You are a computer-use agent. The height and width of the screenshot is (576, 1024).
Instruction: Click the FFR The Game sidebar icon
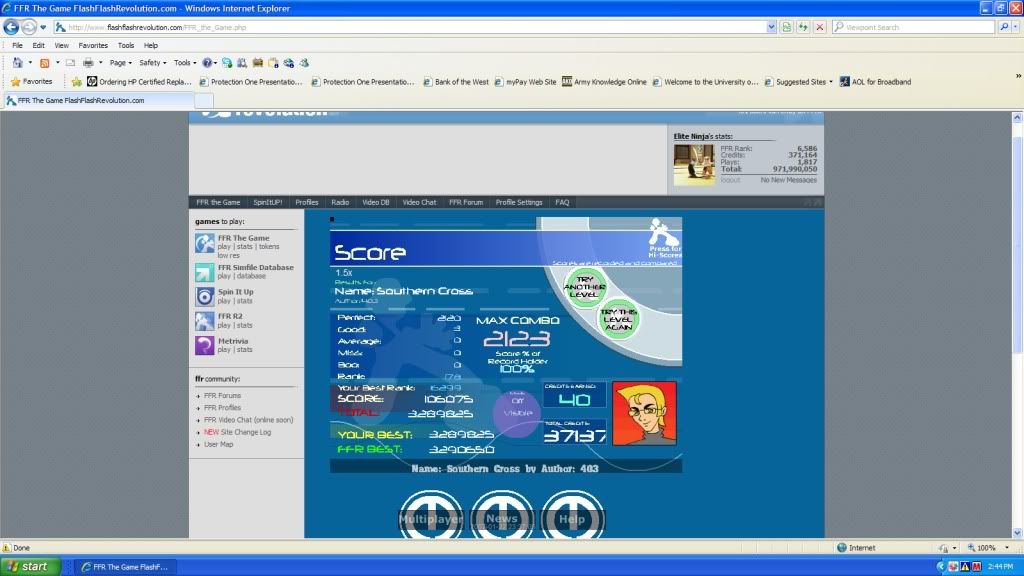tap(204, 243)
